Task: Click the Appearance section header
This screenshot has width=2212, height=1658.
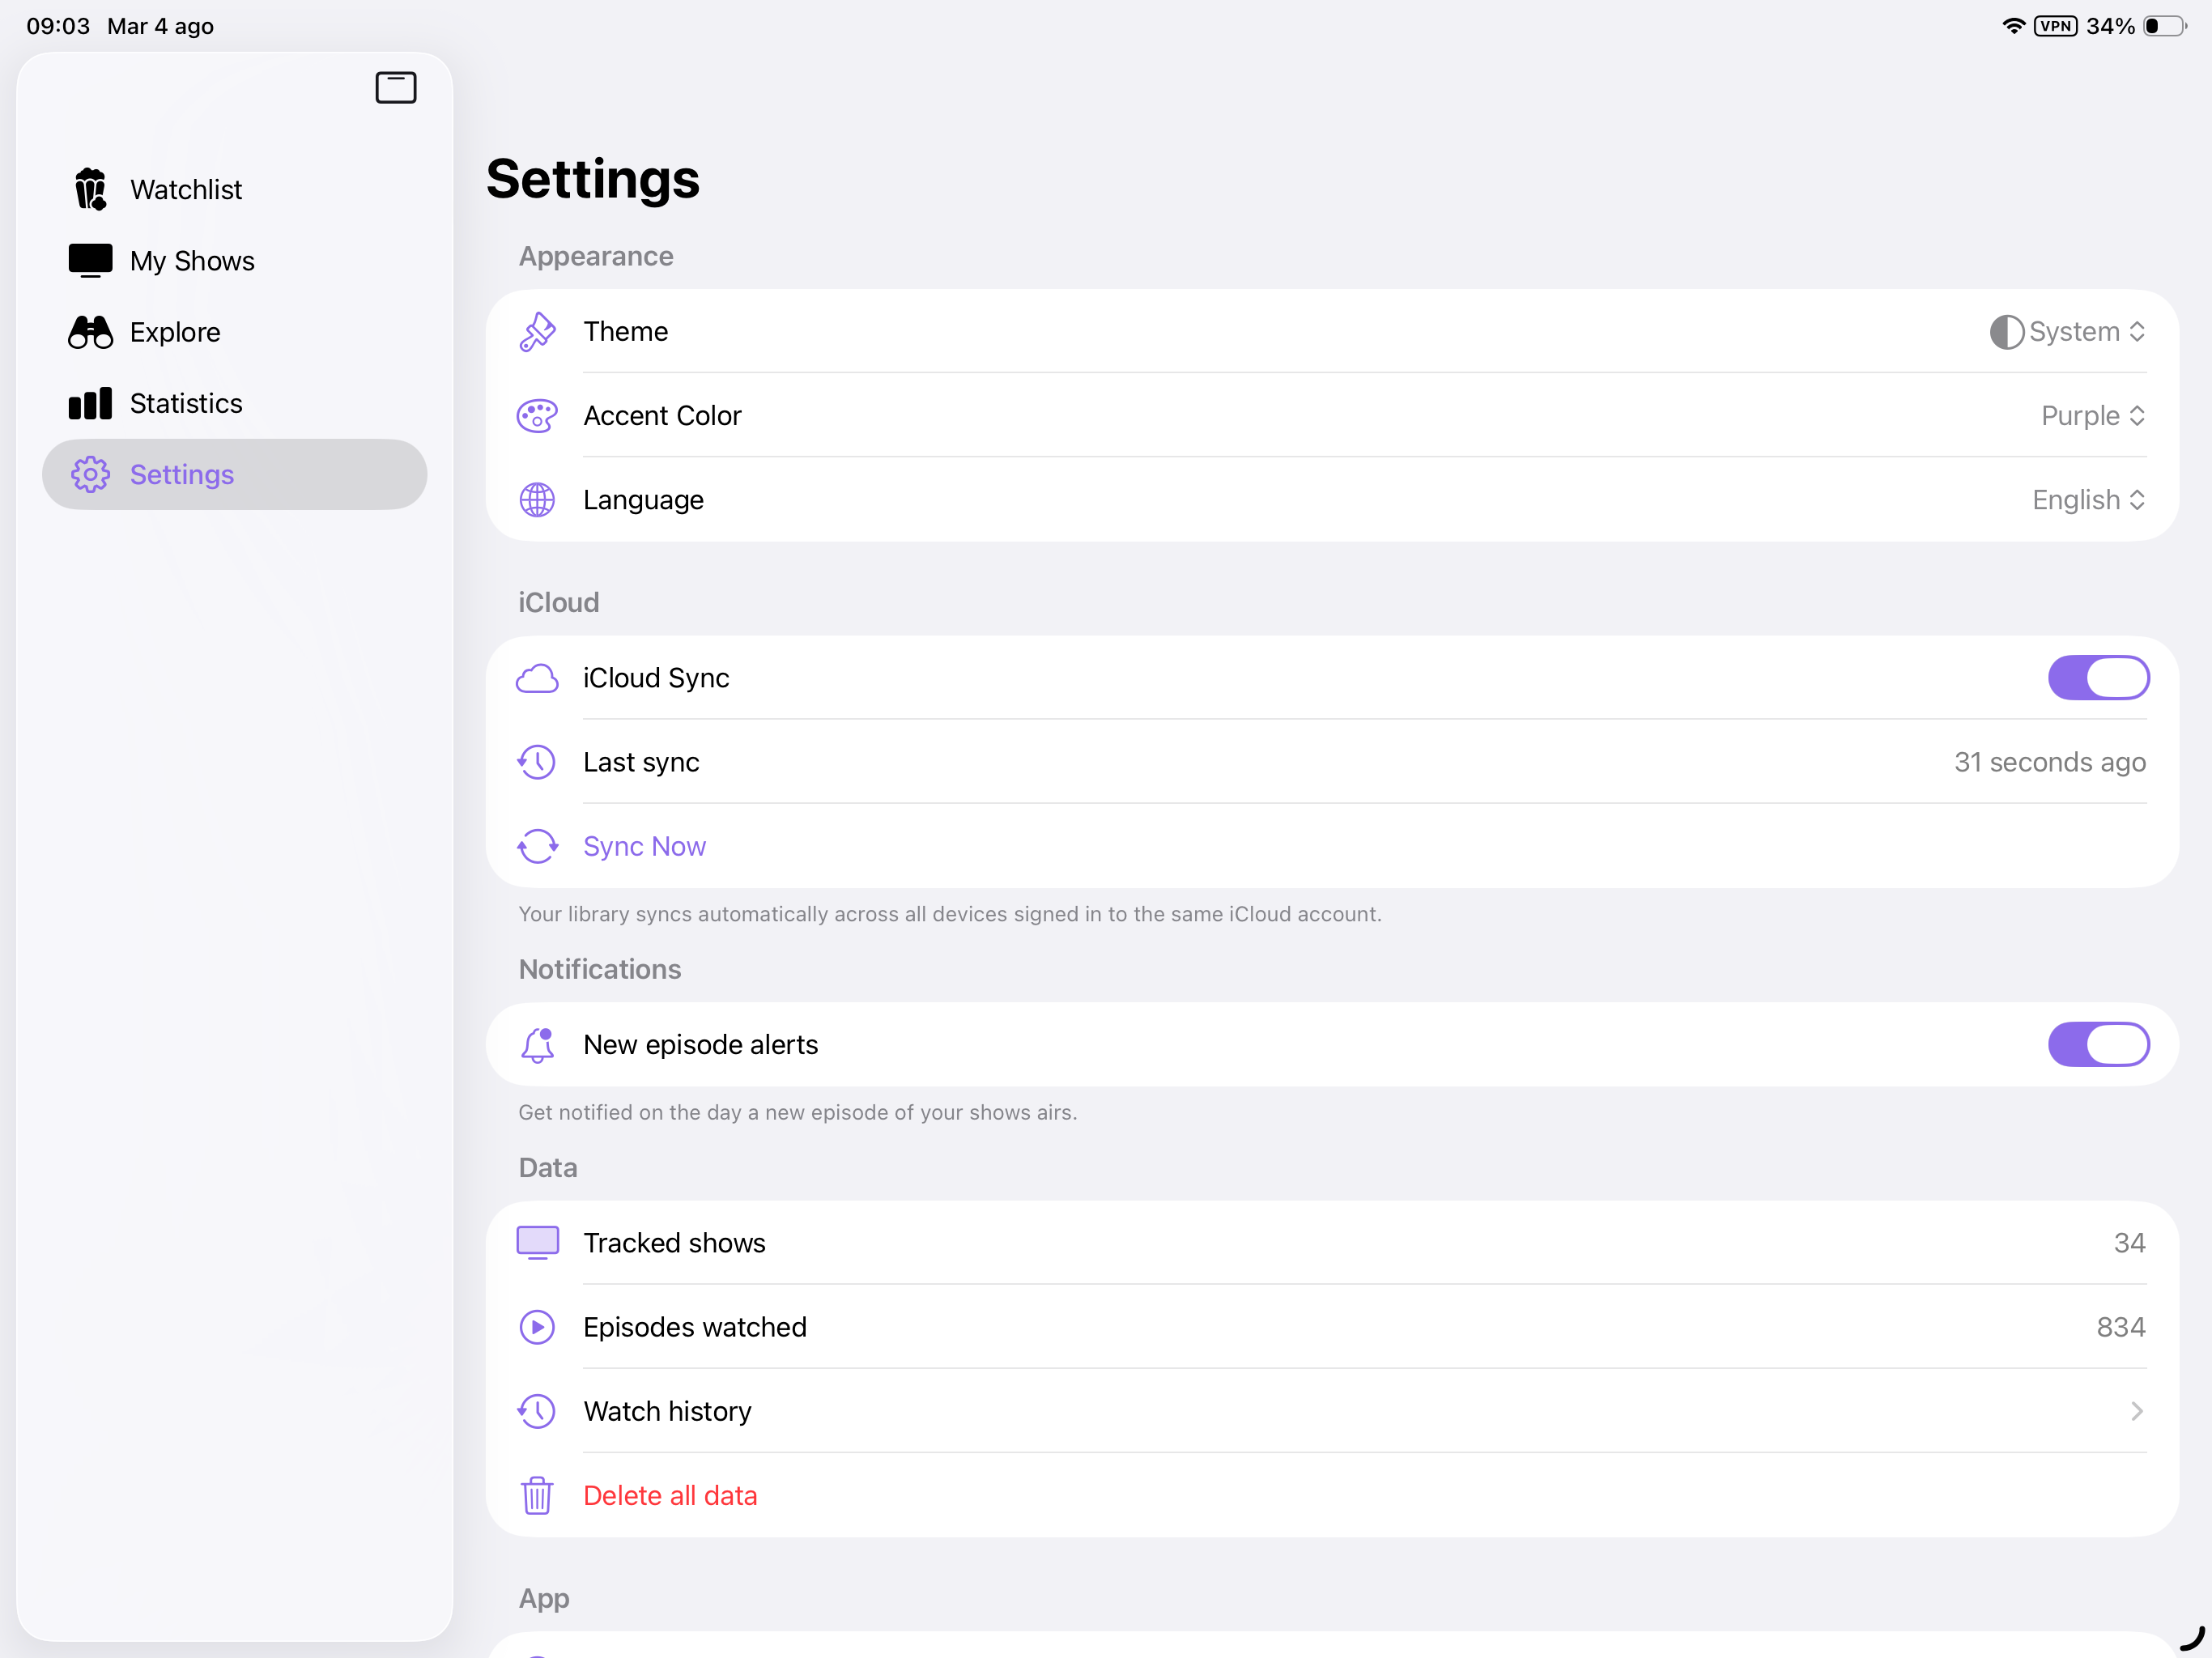Action: (596, 256)
